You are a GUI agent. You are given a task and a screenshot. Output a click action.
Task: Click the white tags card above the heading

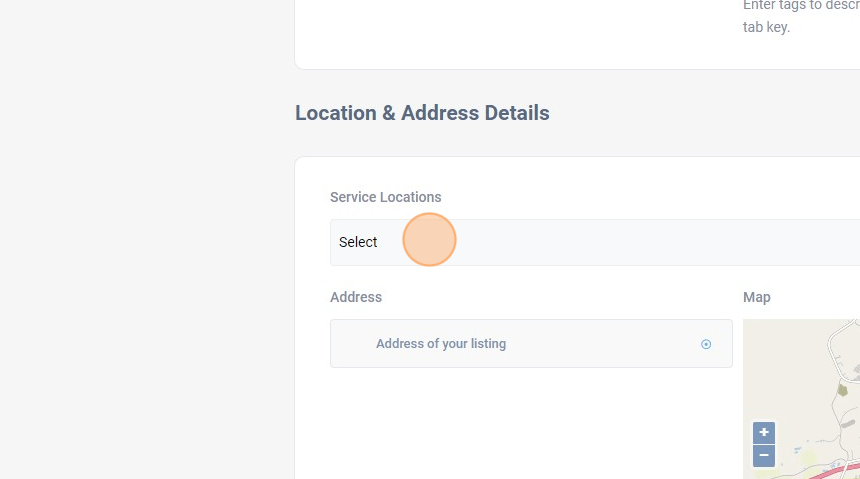click(x=500, y=35)
